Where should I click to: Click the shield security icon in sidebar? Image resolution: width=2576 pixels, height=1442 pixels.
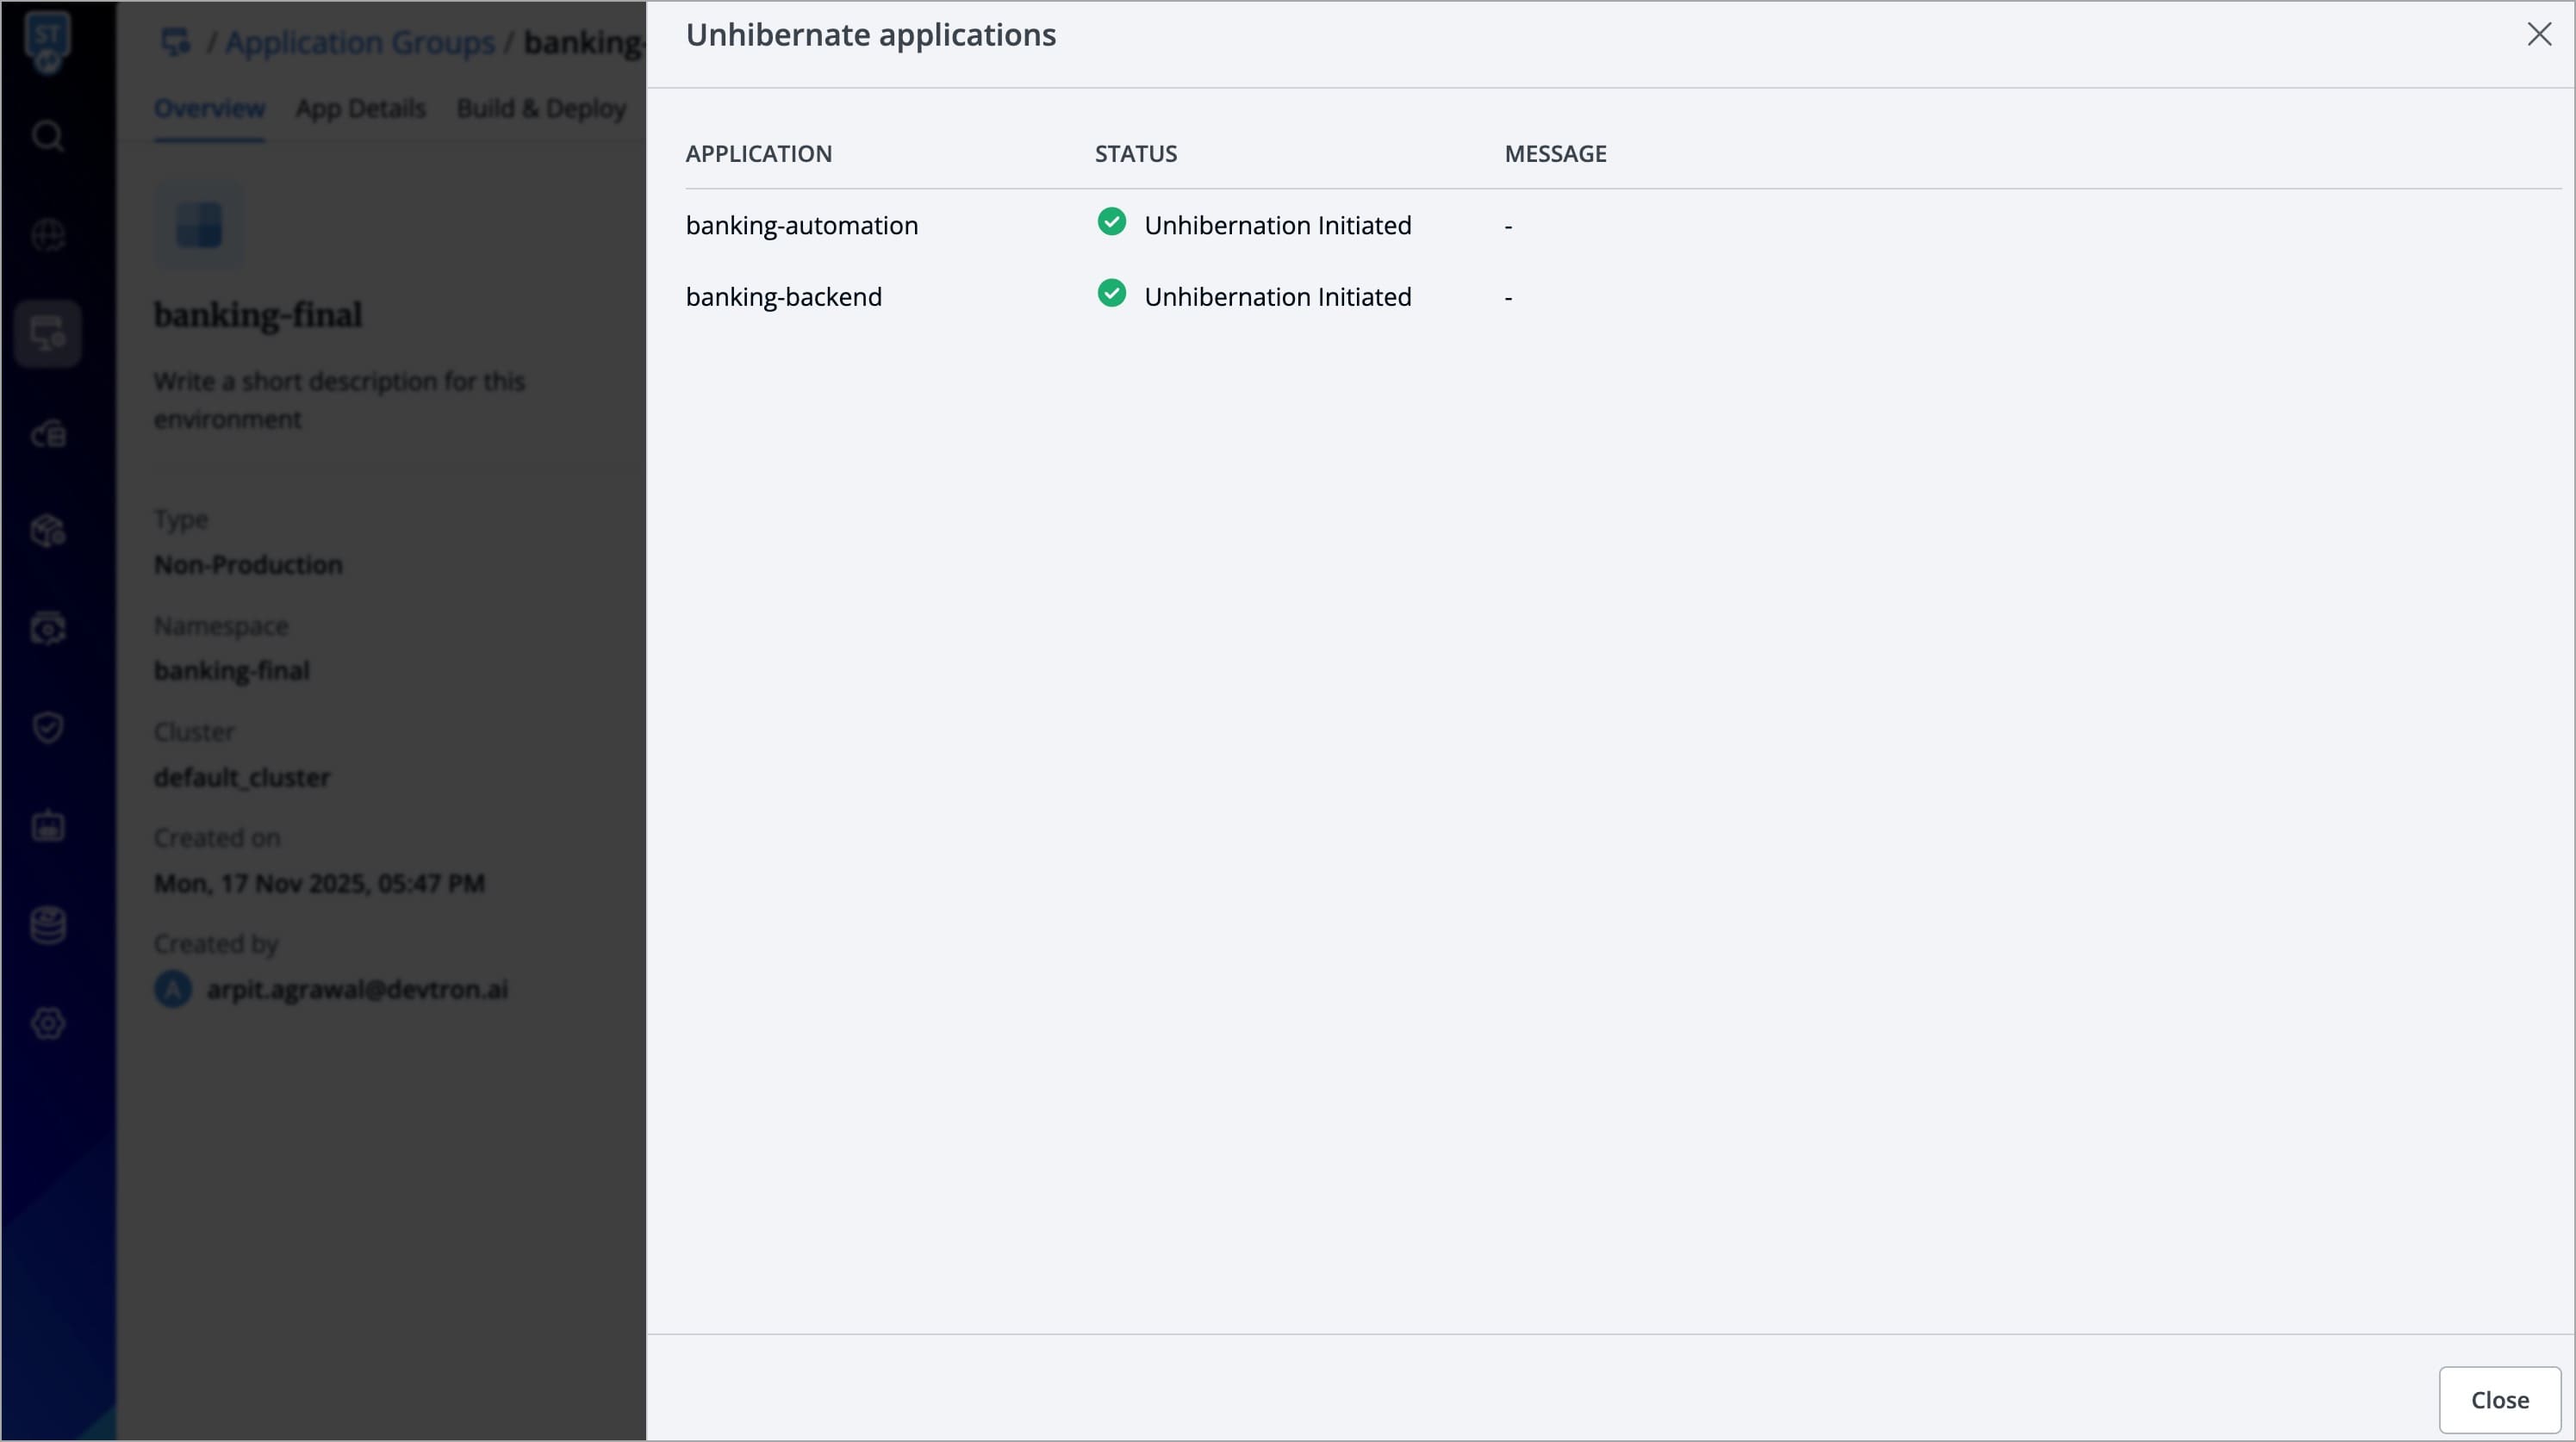(x=48, y=727)
